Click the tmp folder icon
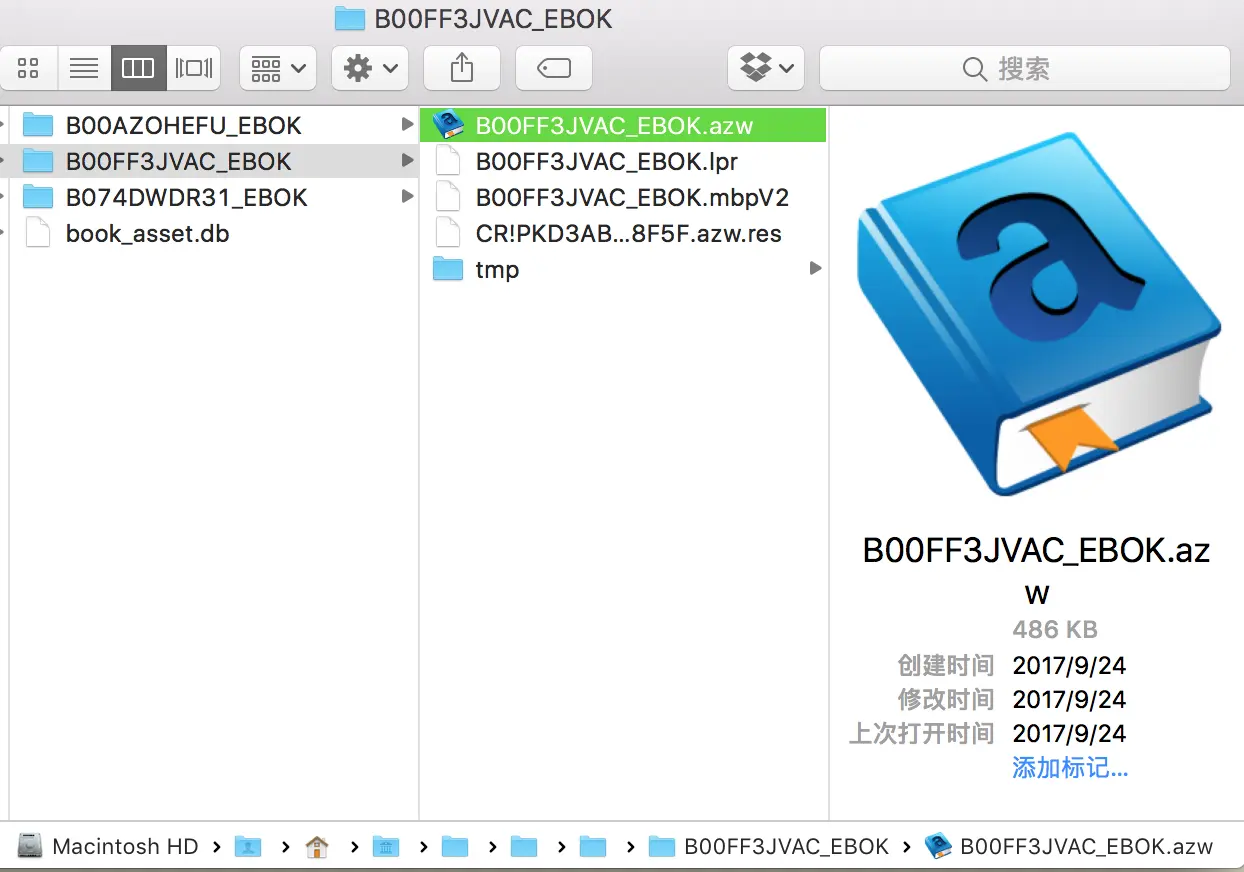 point(448,269)
